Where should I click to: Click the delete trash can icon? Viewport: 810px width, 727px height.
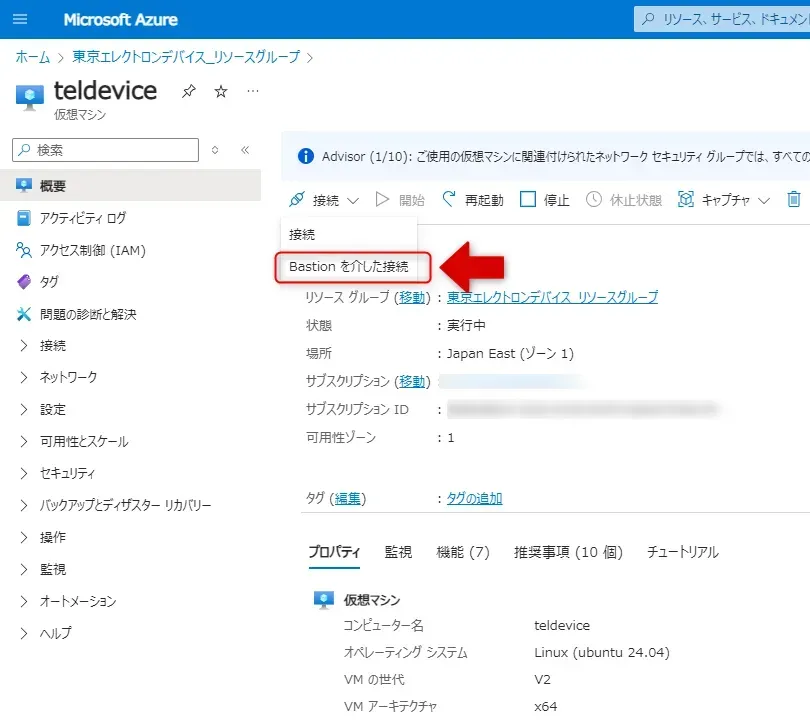coord(794,200)
